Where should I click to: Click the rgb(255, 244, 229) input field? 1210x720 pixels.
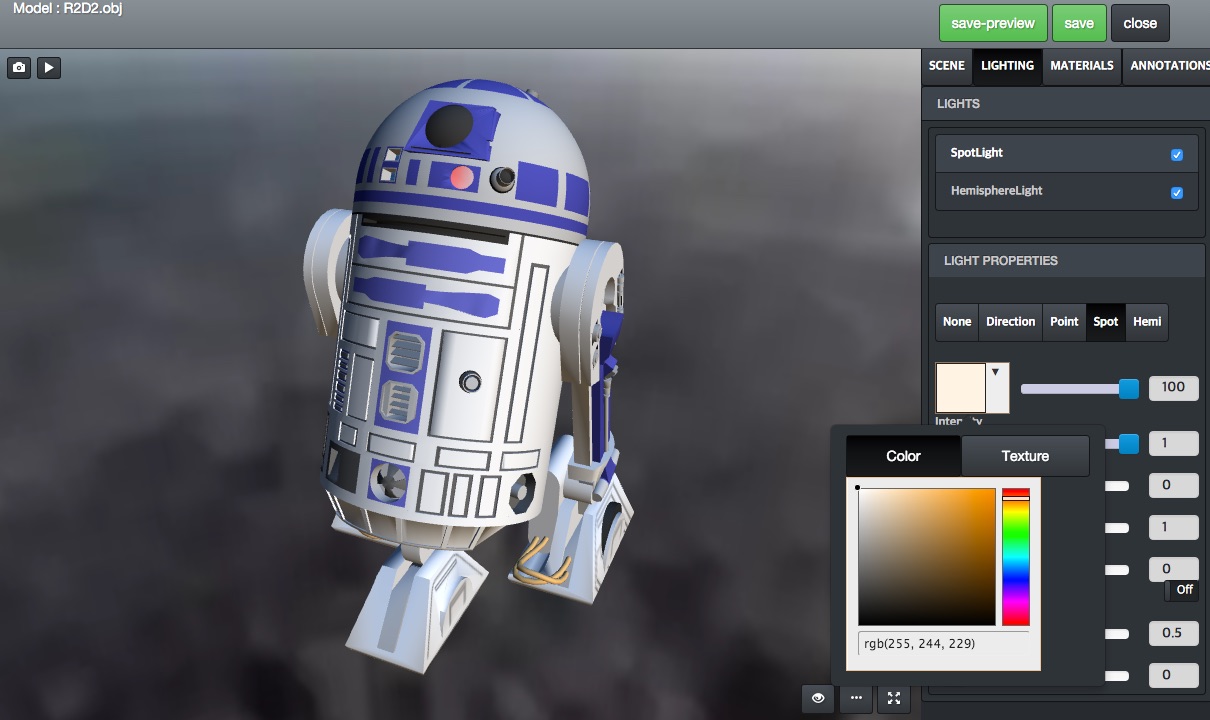(943, 644)
